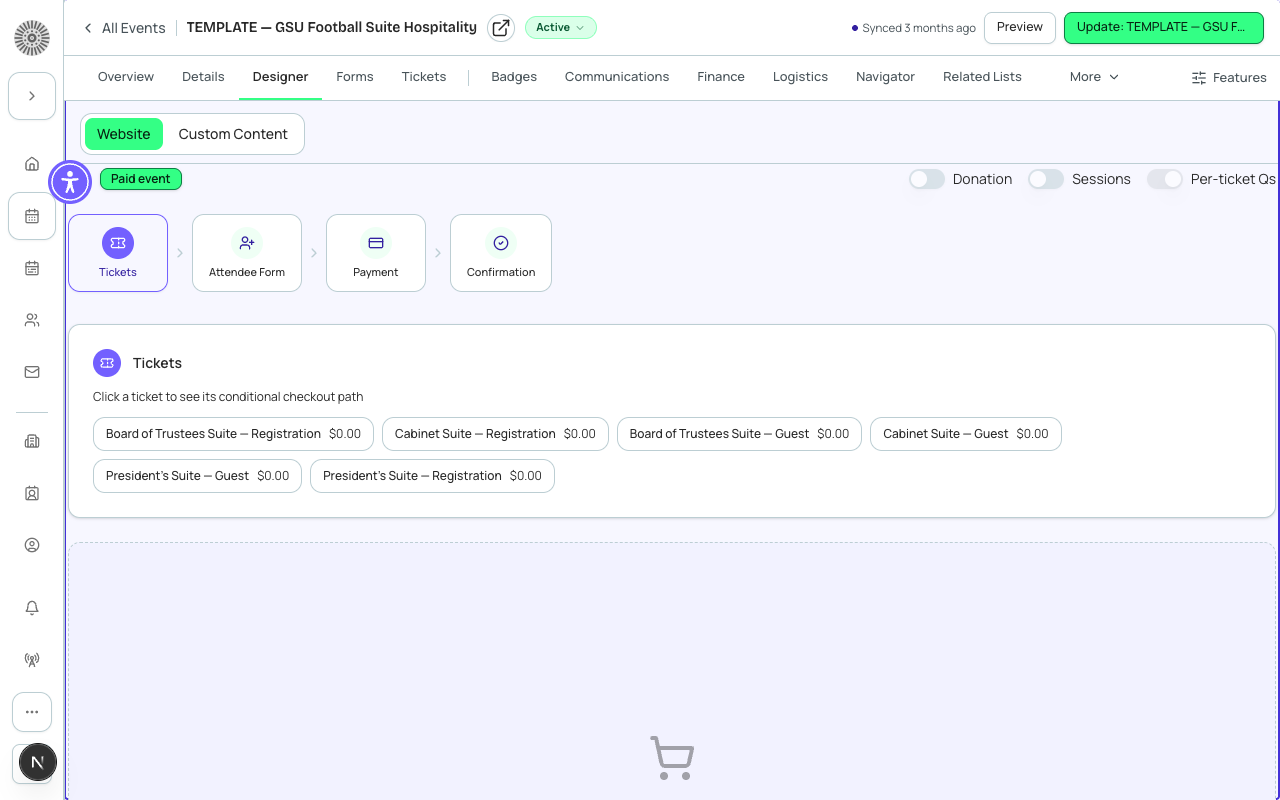This screenshot has width=1280, height=800.
Task: Enable the Donation toggle
Action: (927, 179)
